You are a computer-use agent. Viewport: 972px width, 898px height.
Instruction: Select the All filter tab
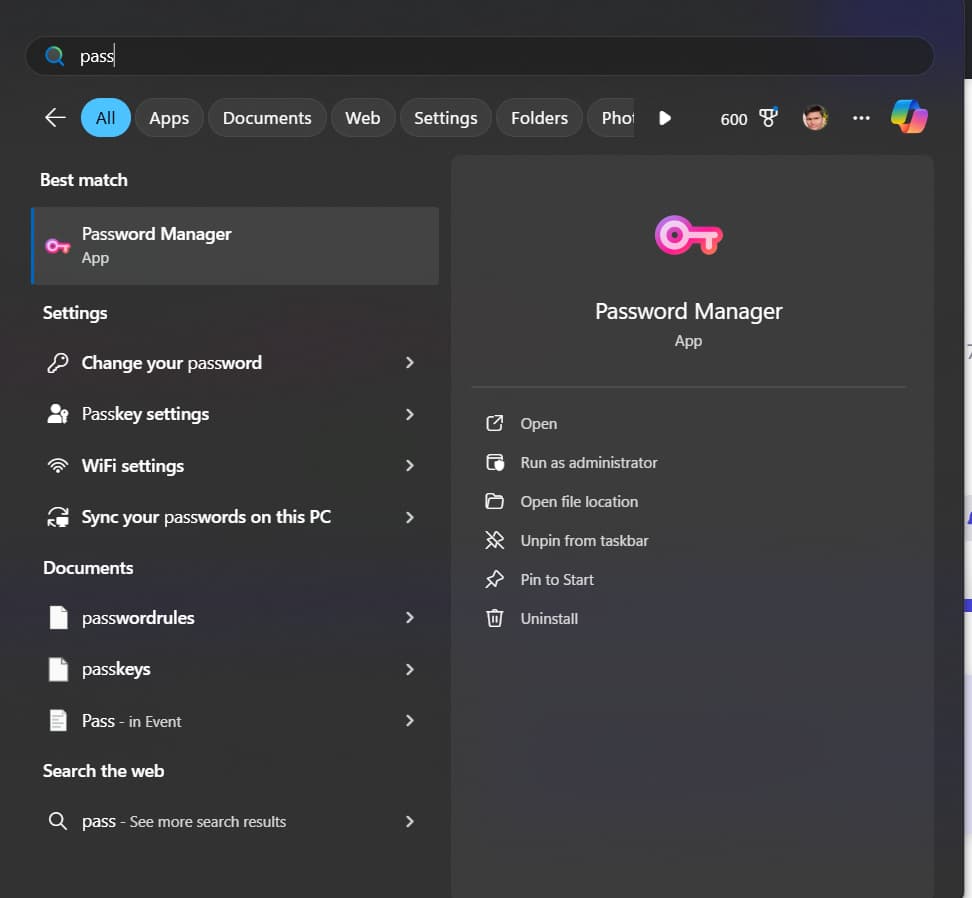click(105, 117)
